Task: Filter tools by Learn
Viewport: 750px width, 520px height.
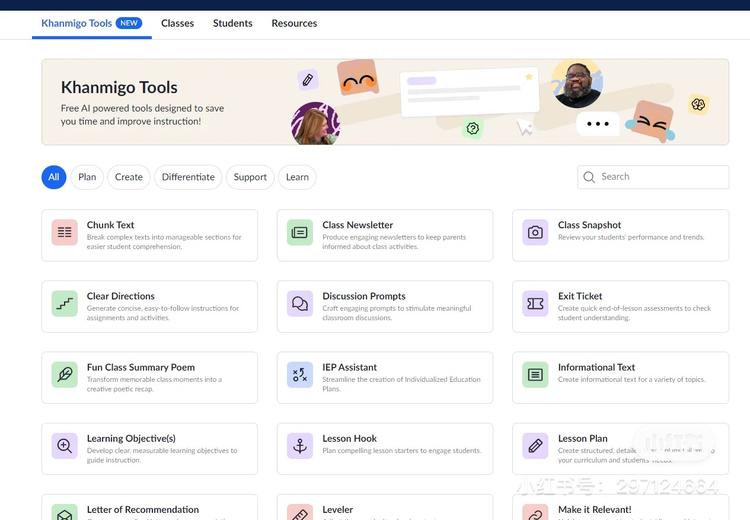Action: pyautogui.click(x=297, y=177)
